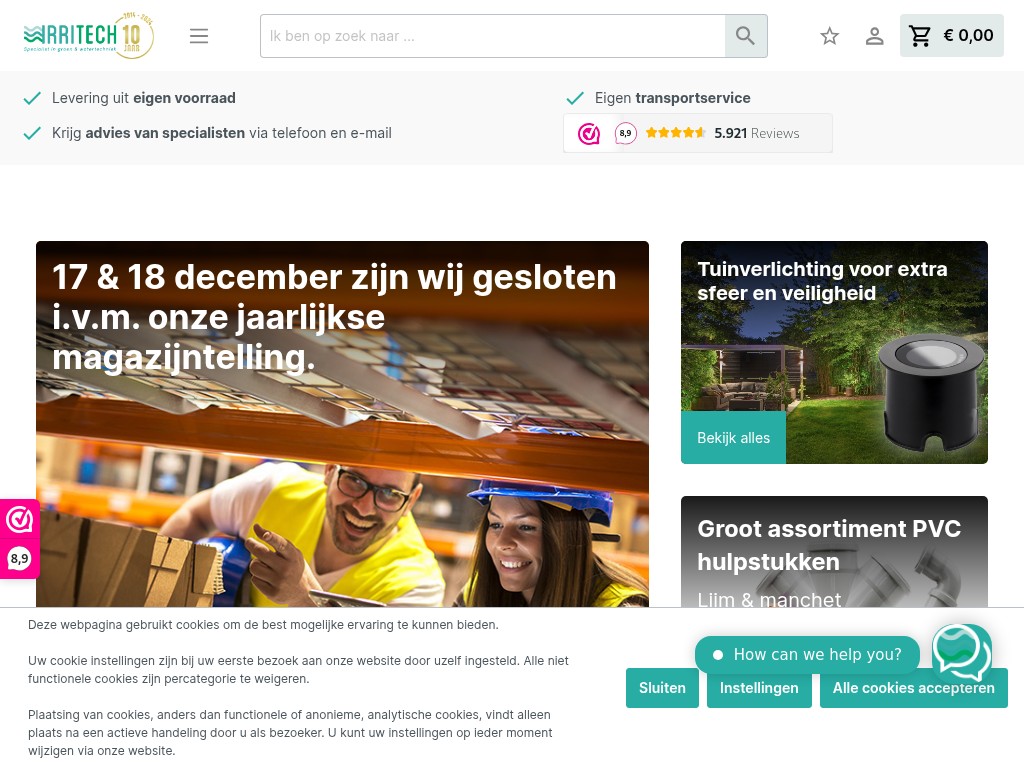Click the Tuinverlichting banner heading

click(822, 281)
